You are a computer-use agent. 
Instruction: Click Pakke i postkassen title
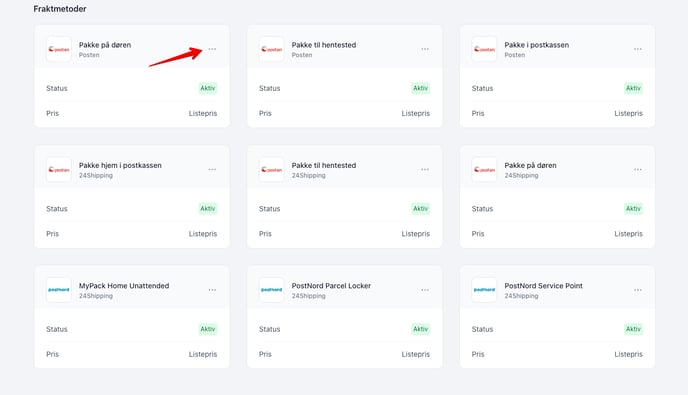(537, 45)
